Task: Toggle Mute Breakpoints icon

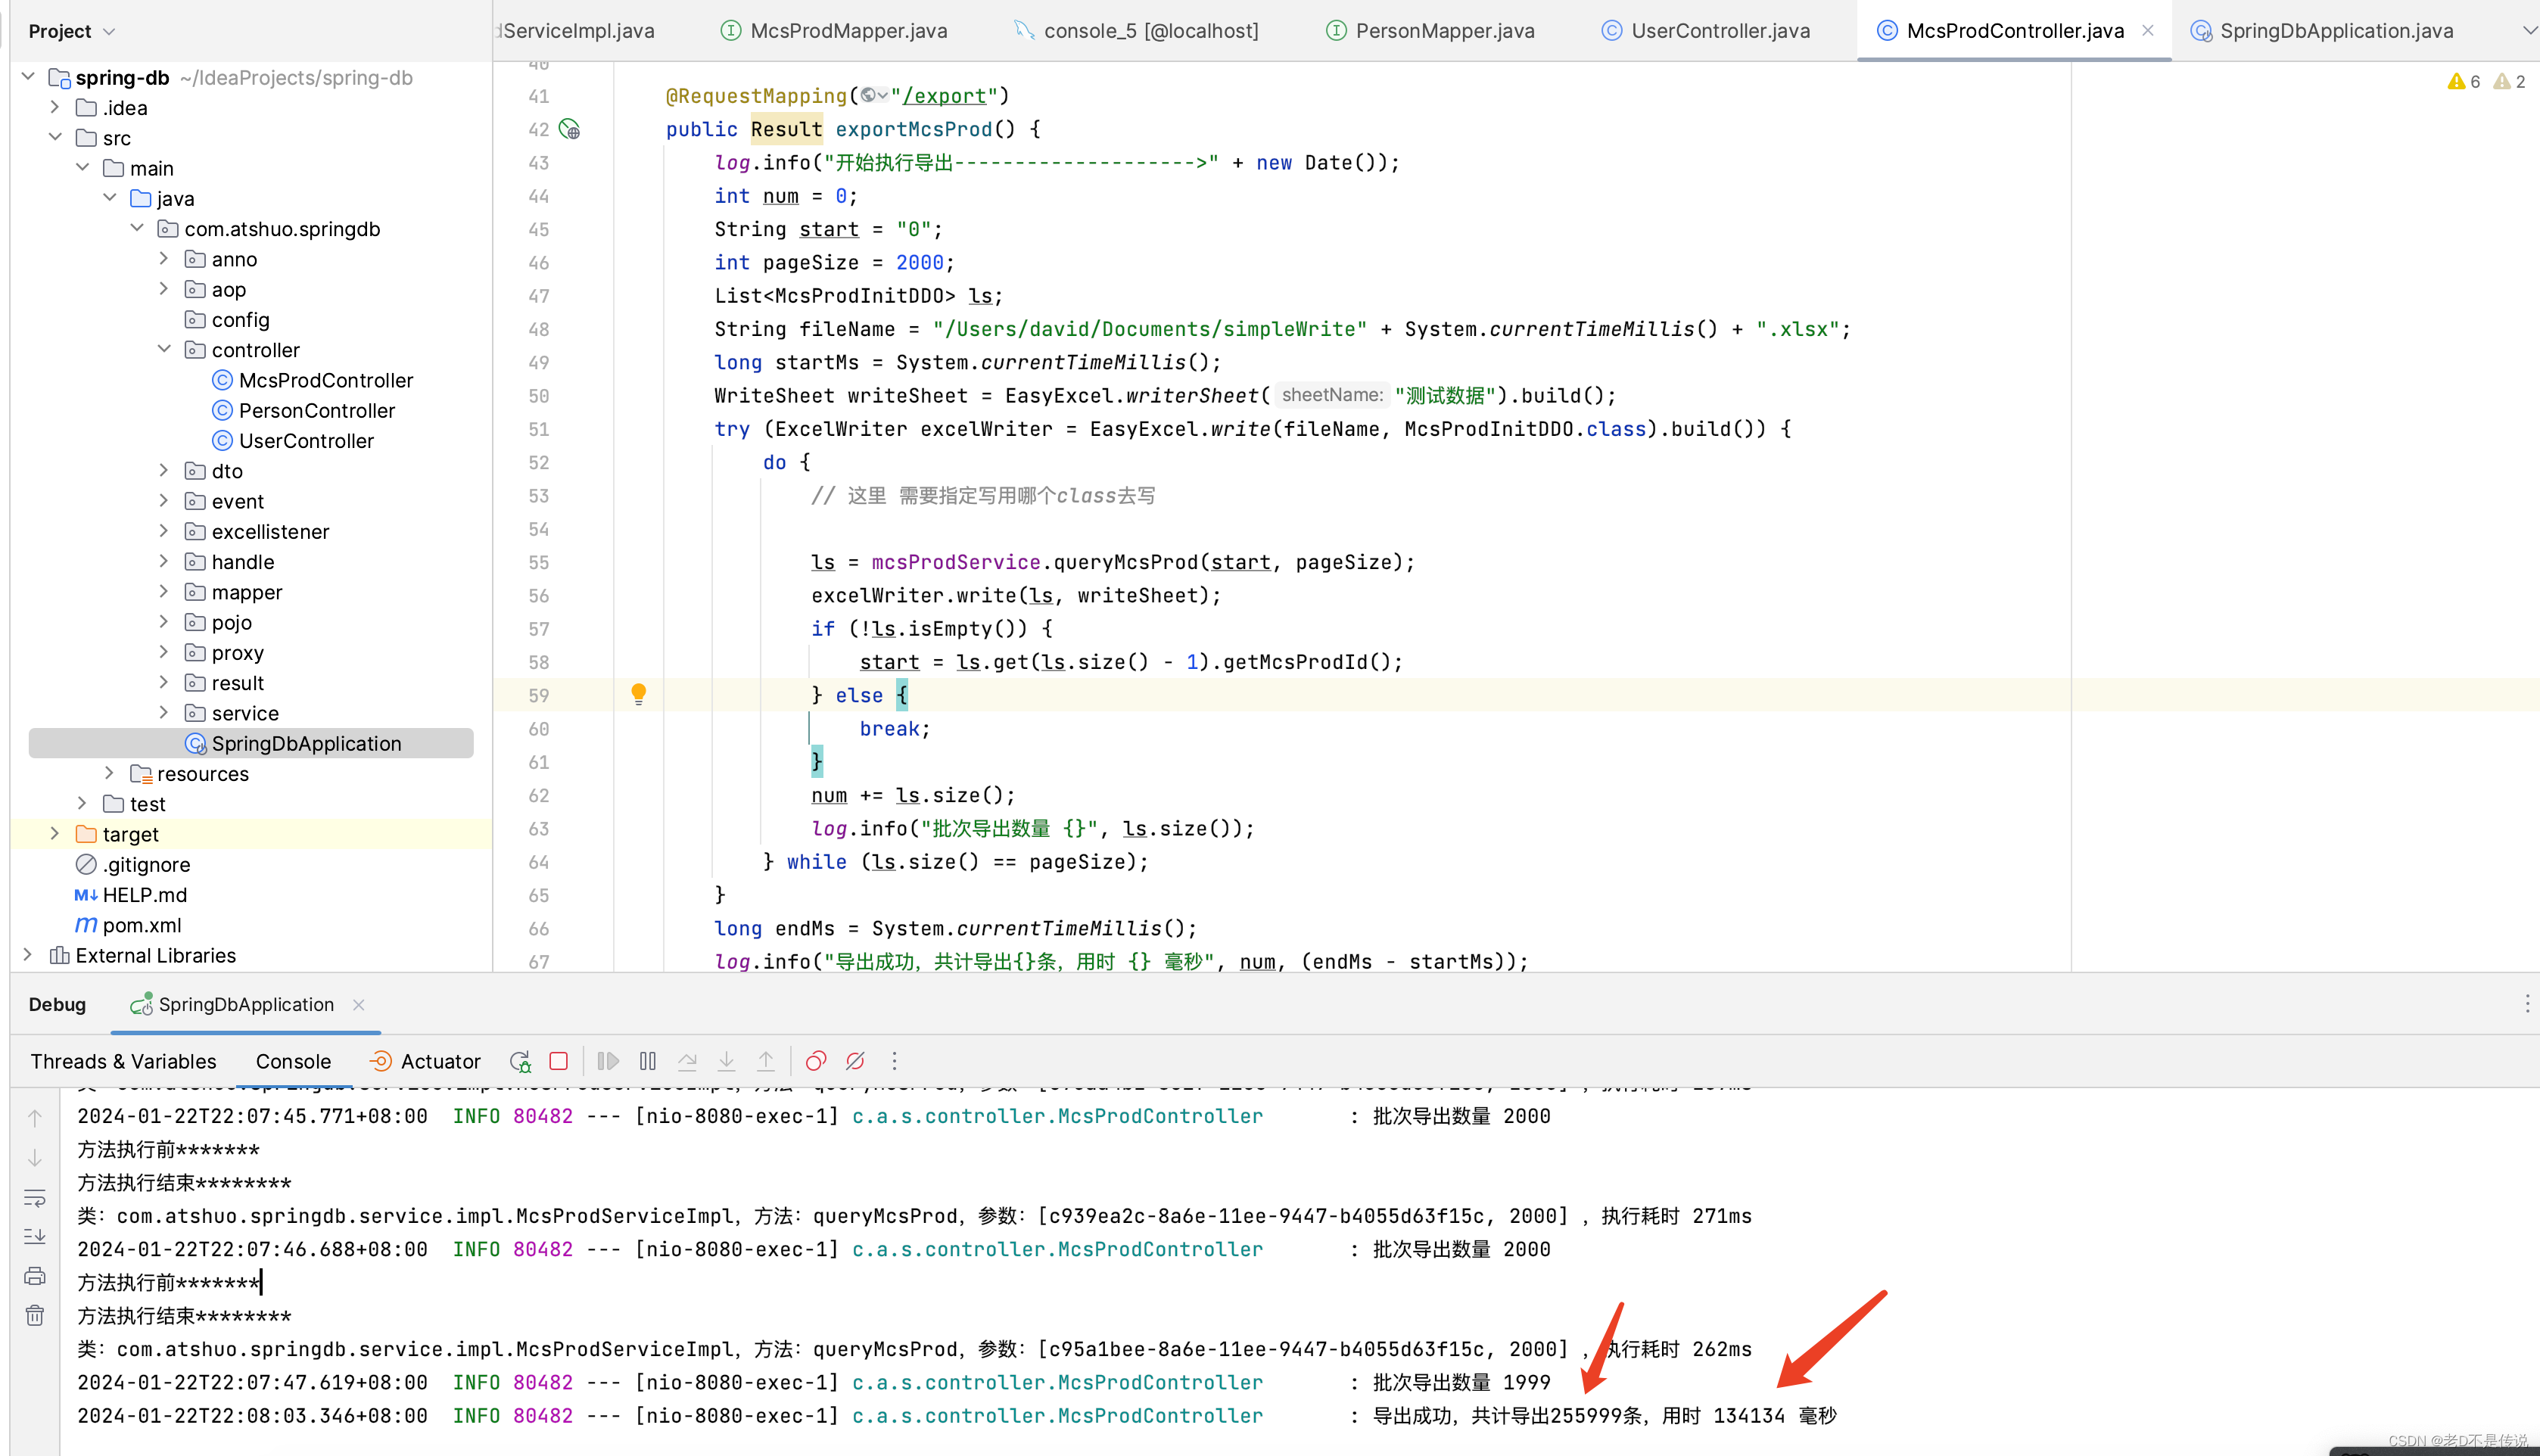Action: coord(855,1061)
